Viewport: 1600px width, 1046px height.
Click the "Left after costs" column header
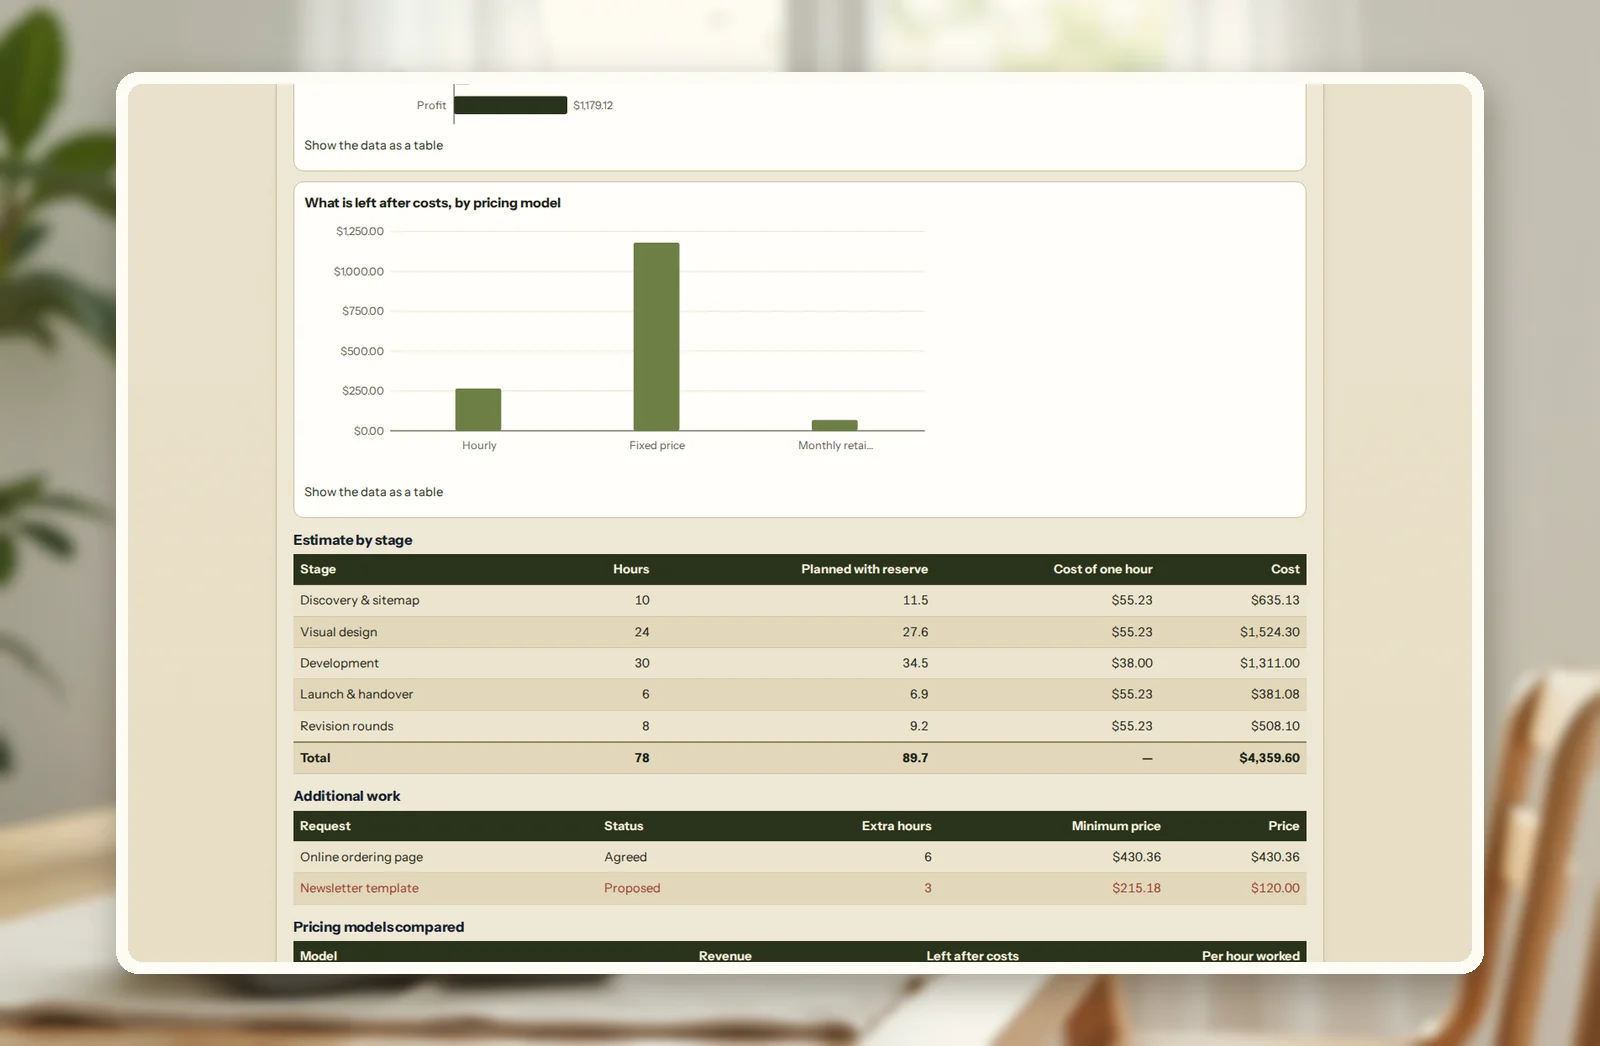pos(972,956)
